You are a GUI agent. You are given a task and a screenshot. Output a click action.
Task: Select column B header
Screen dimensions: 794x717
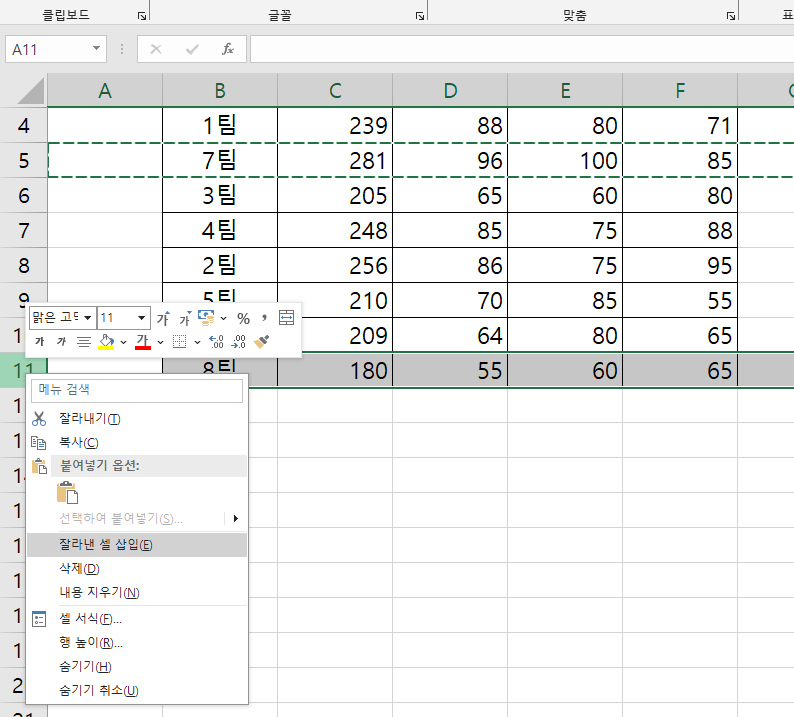(x=220, y=91)
